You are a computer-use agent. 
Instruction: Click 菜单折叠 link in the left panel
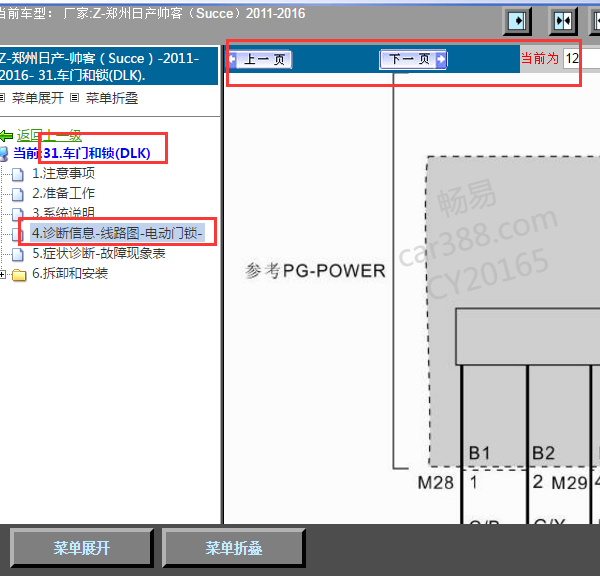[112, 98]
